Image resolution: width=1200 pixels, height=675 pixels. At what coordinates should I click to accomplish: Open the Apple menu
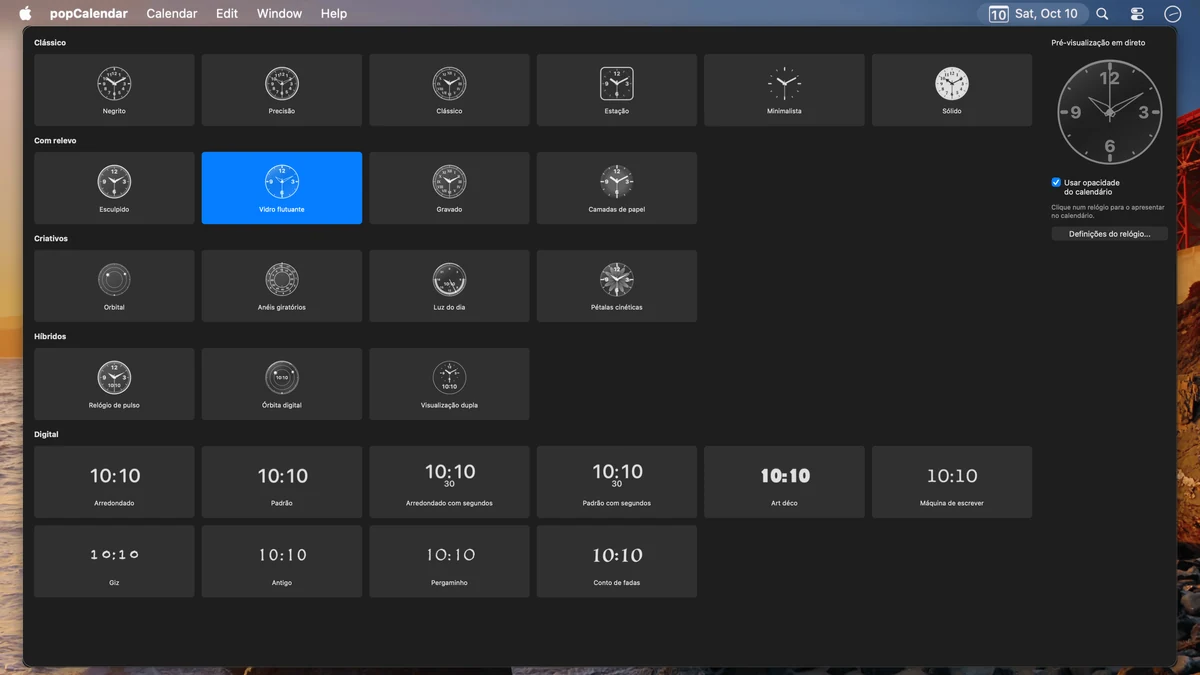(x=26, y=14)
